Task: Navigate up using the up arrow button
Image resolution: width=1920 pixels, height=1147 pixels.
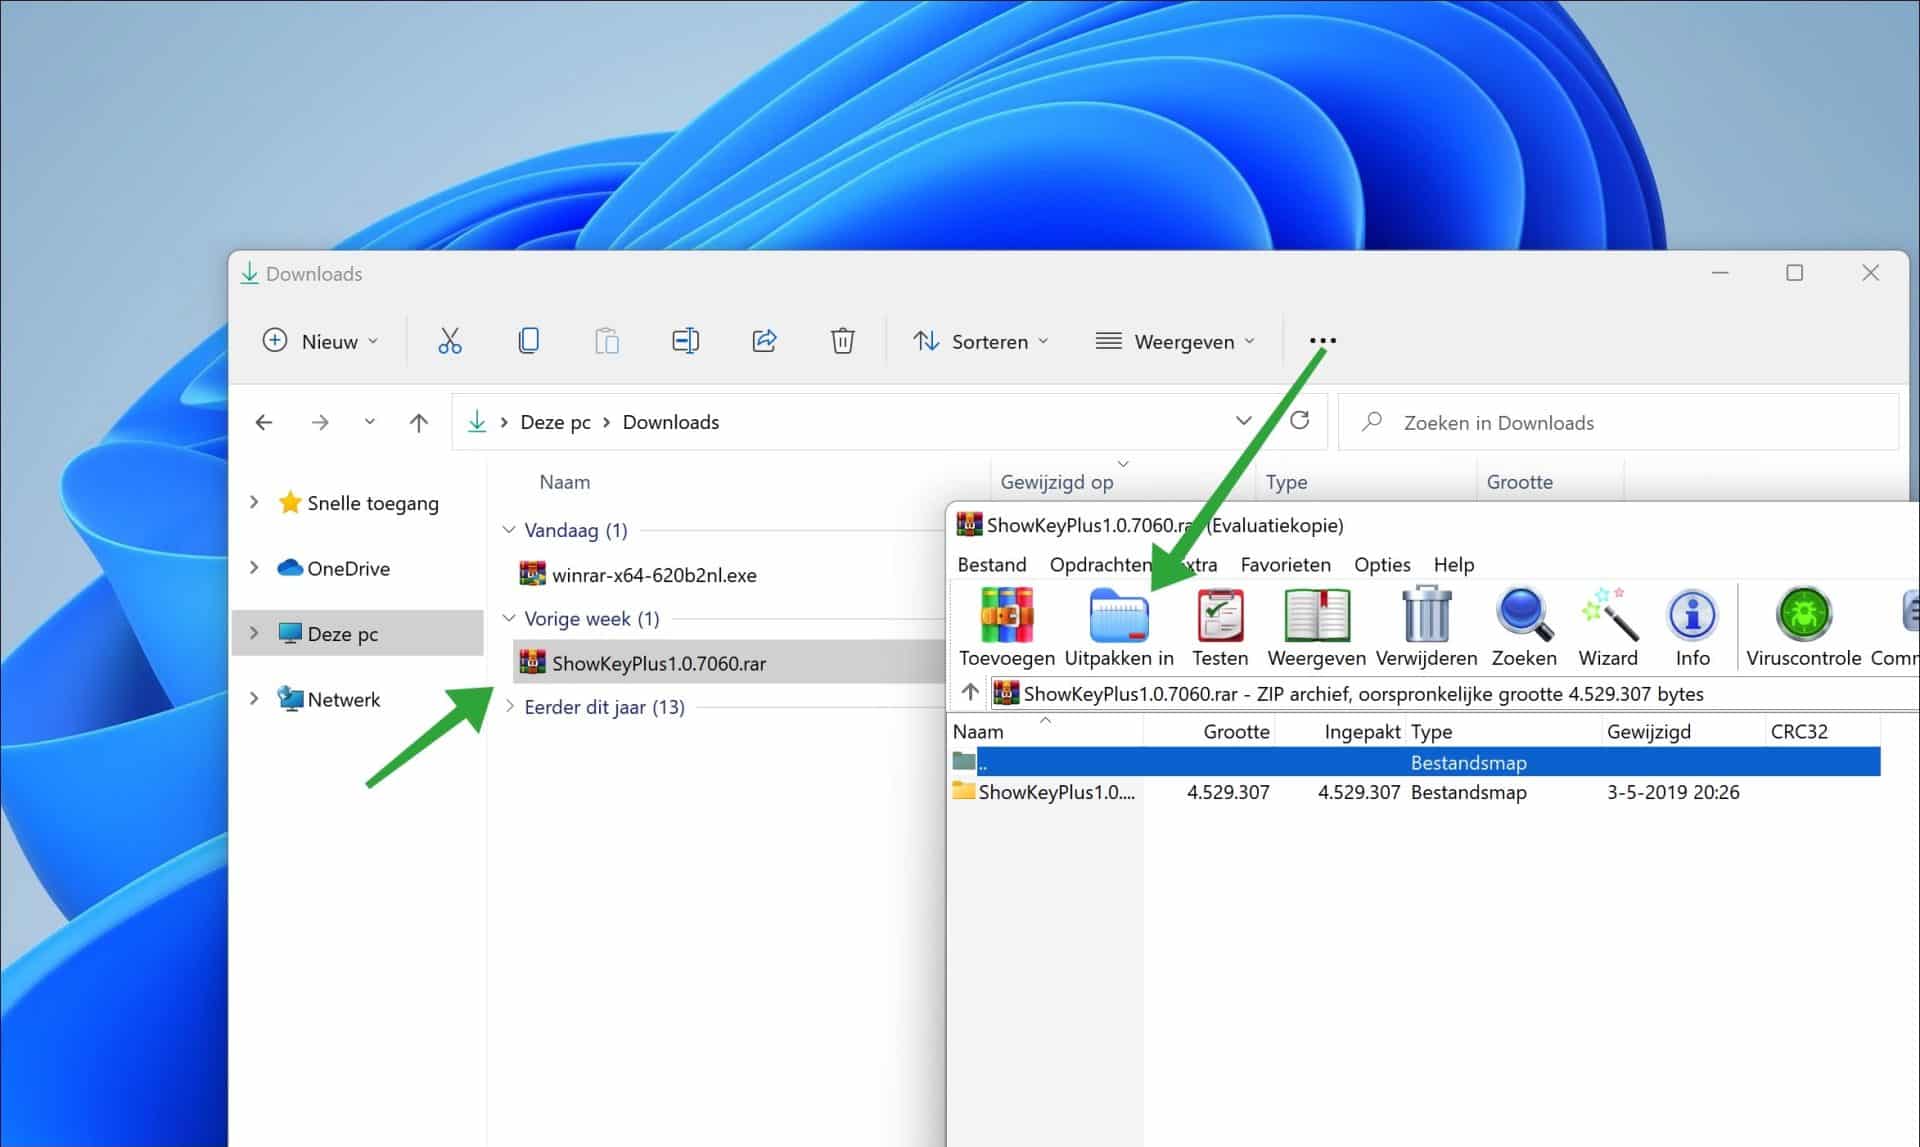Action: [x=418, y=421]
